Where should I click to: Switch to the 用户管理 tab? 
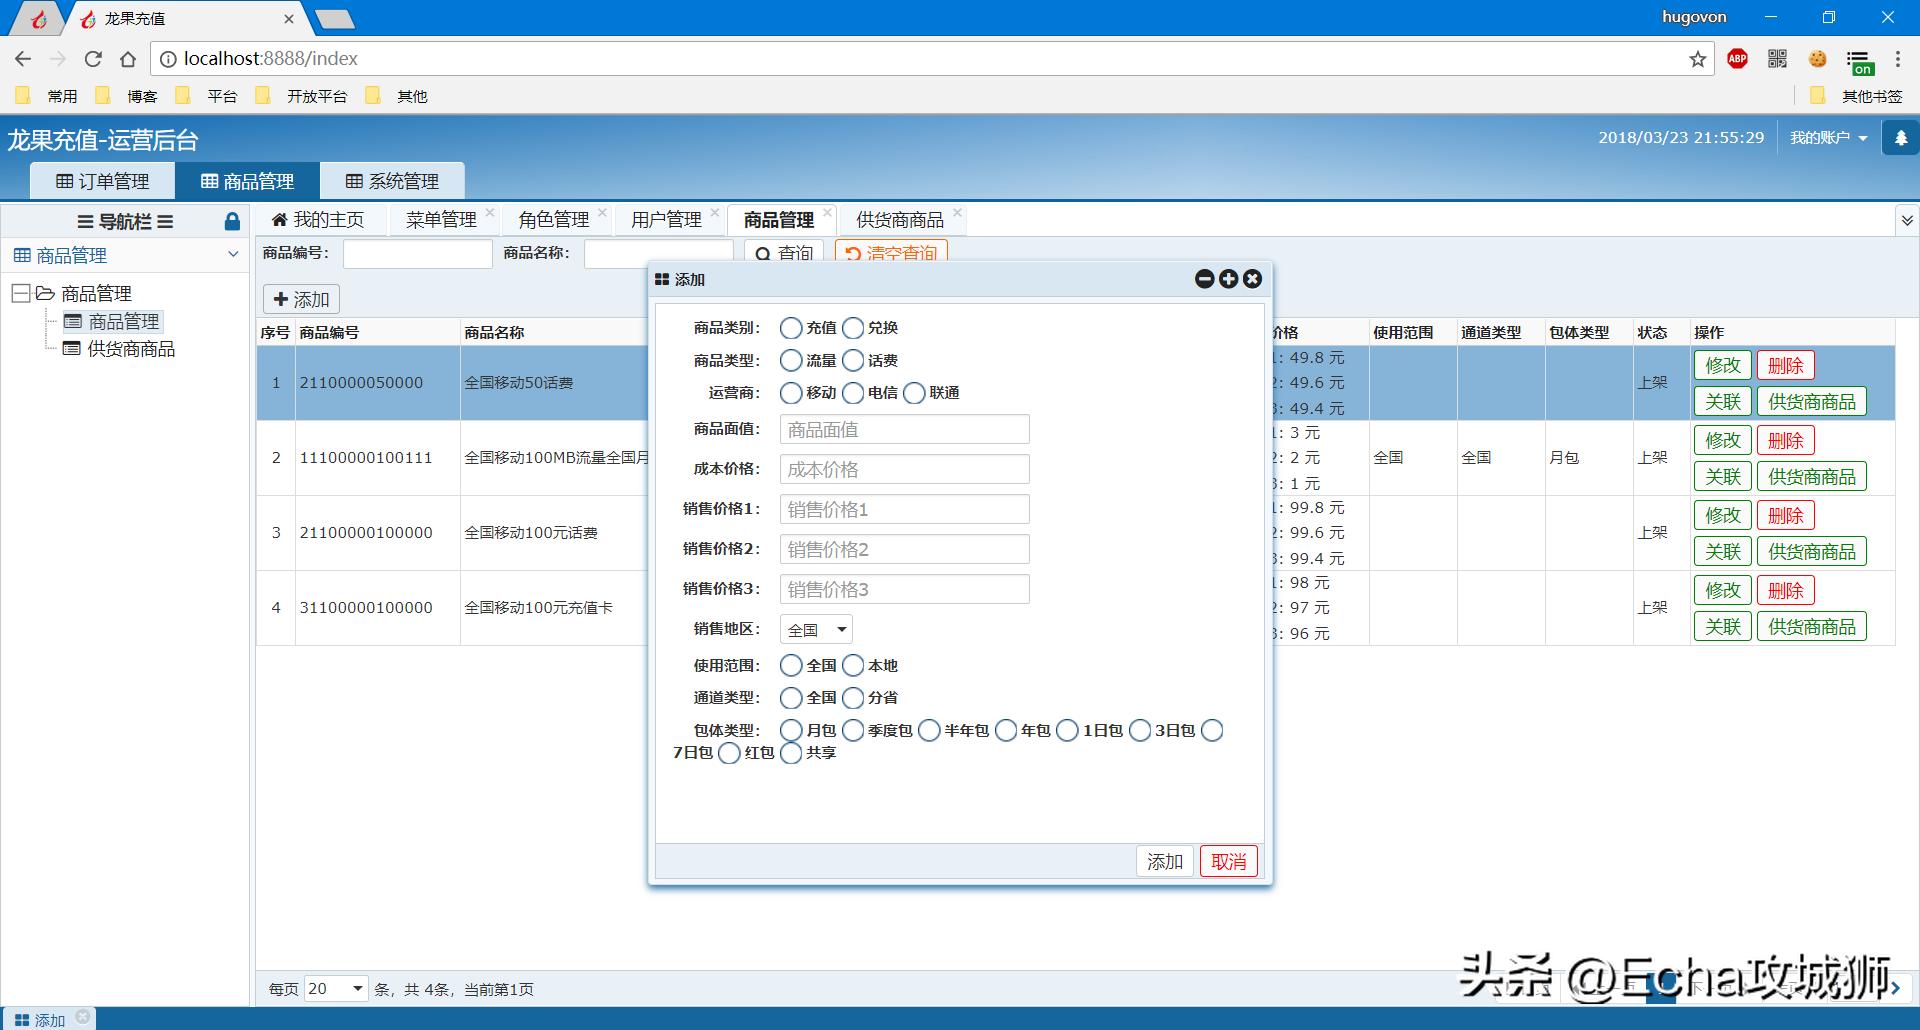[x=666, y=220]
